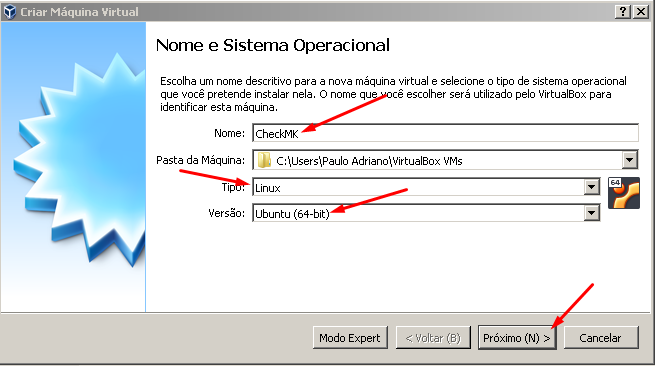Click the Pasta da Máquina: label
The height and width of the screenshot is (366, 655).
coord(201,160)
